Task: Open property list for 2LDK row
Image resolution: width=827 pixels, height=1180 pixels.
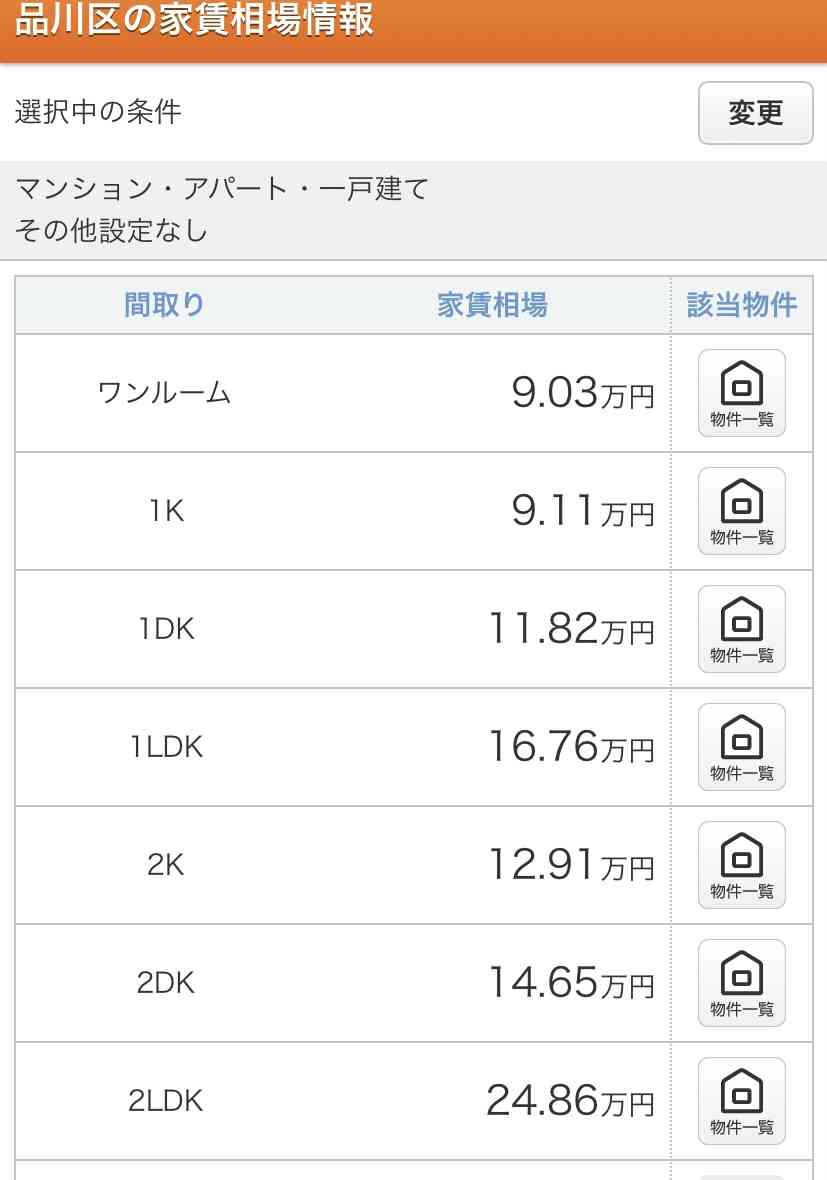Action: (x=741, y=1101)
